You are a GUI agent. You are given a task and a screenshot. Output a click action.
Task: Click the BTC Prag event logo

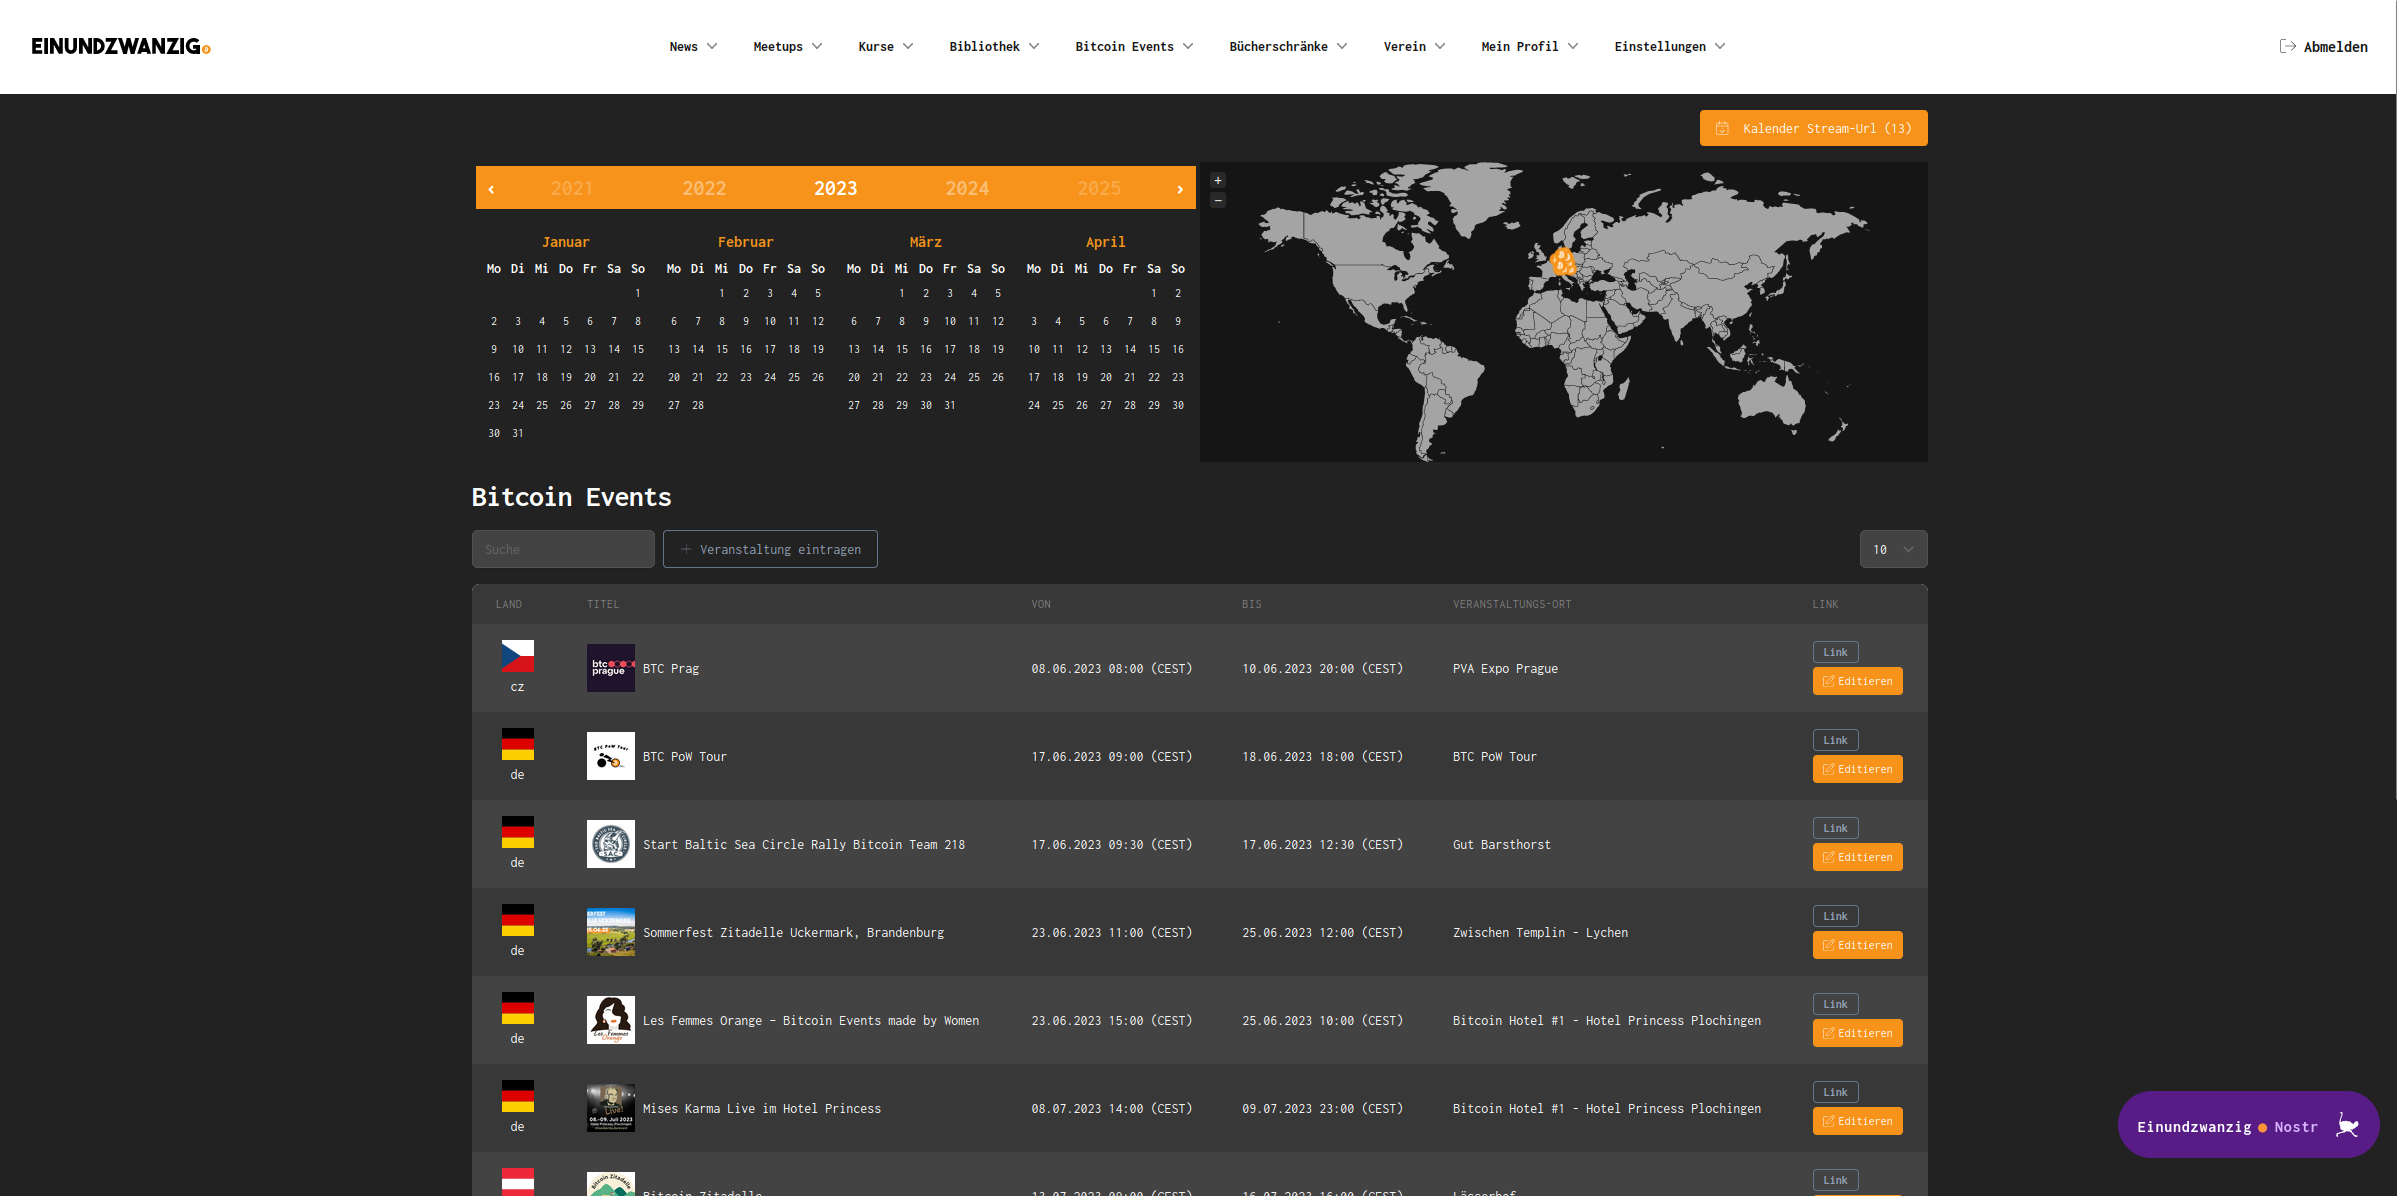tap(610, 668)
